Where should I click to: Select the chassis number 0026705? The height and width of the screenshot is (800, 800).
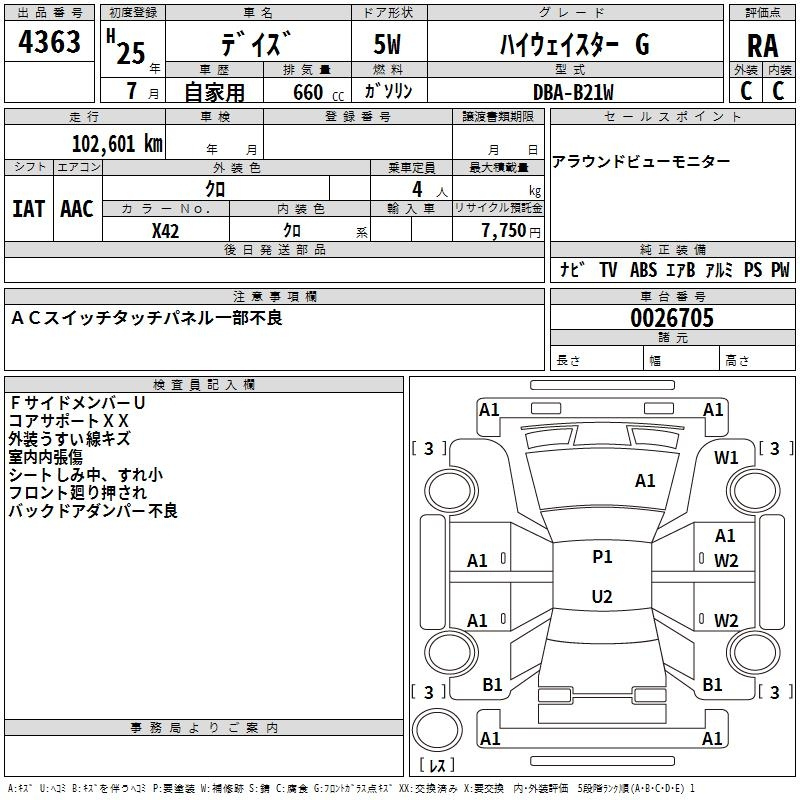point(671,319)
